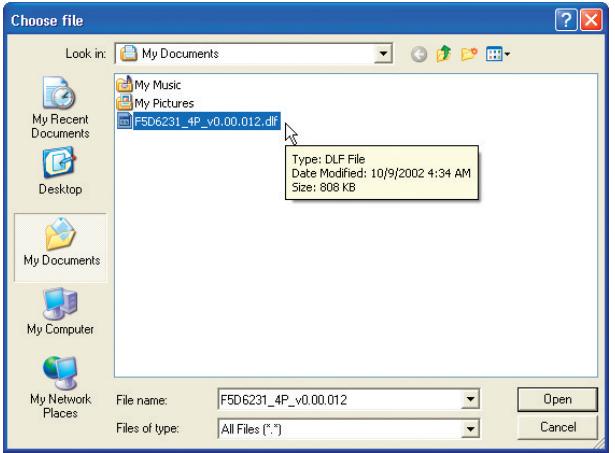Image resolution: width=615 pixels, height=453 pixels.
Task: Expand the File name dropdown arrow
Action: point(470,400)
